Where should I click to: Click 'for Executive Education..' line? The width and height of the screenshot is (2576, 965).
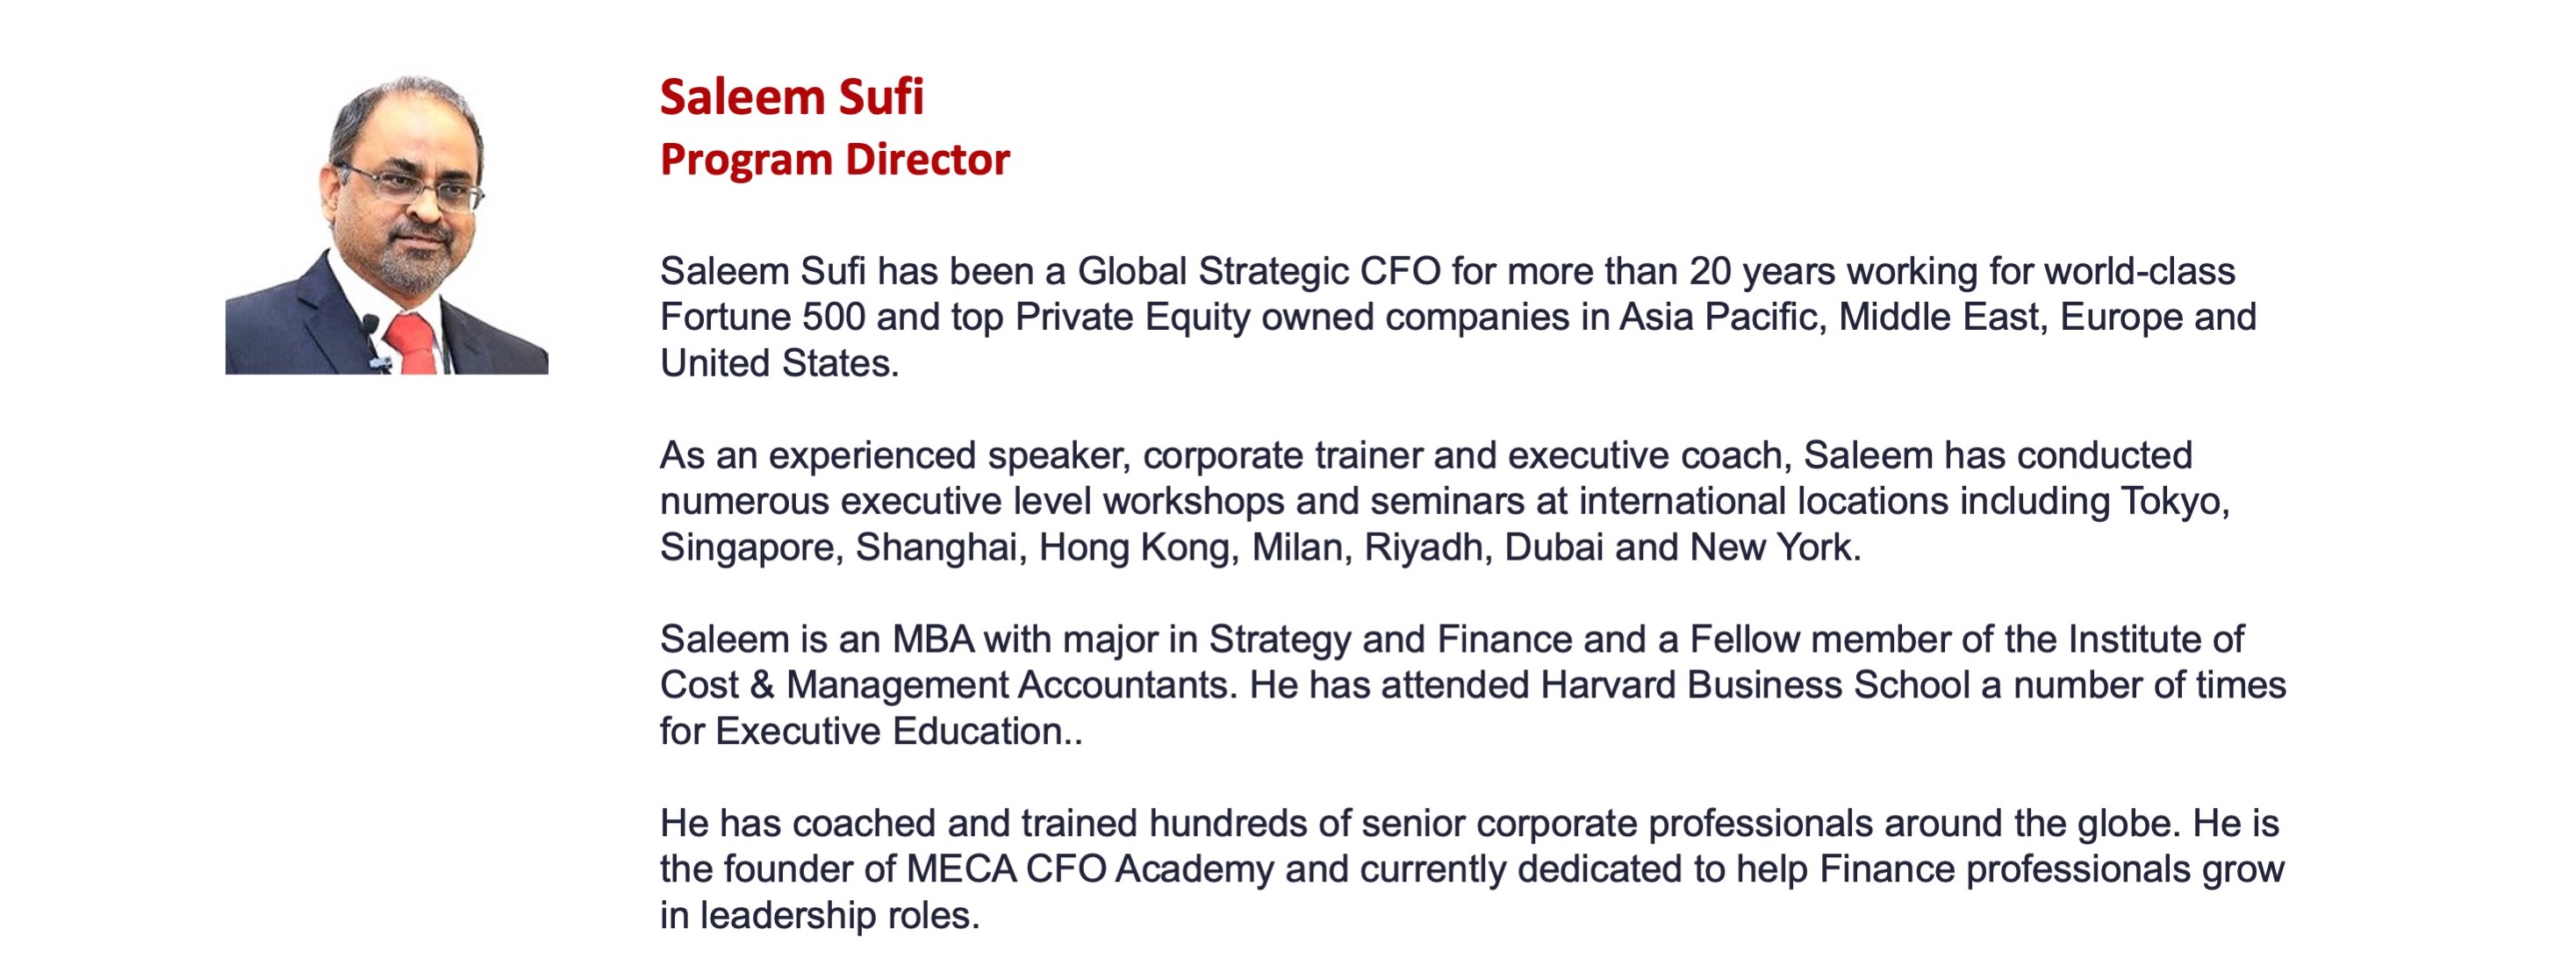click(870, 731)
